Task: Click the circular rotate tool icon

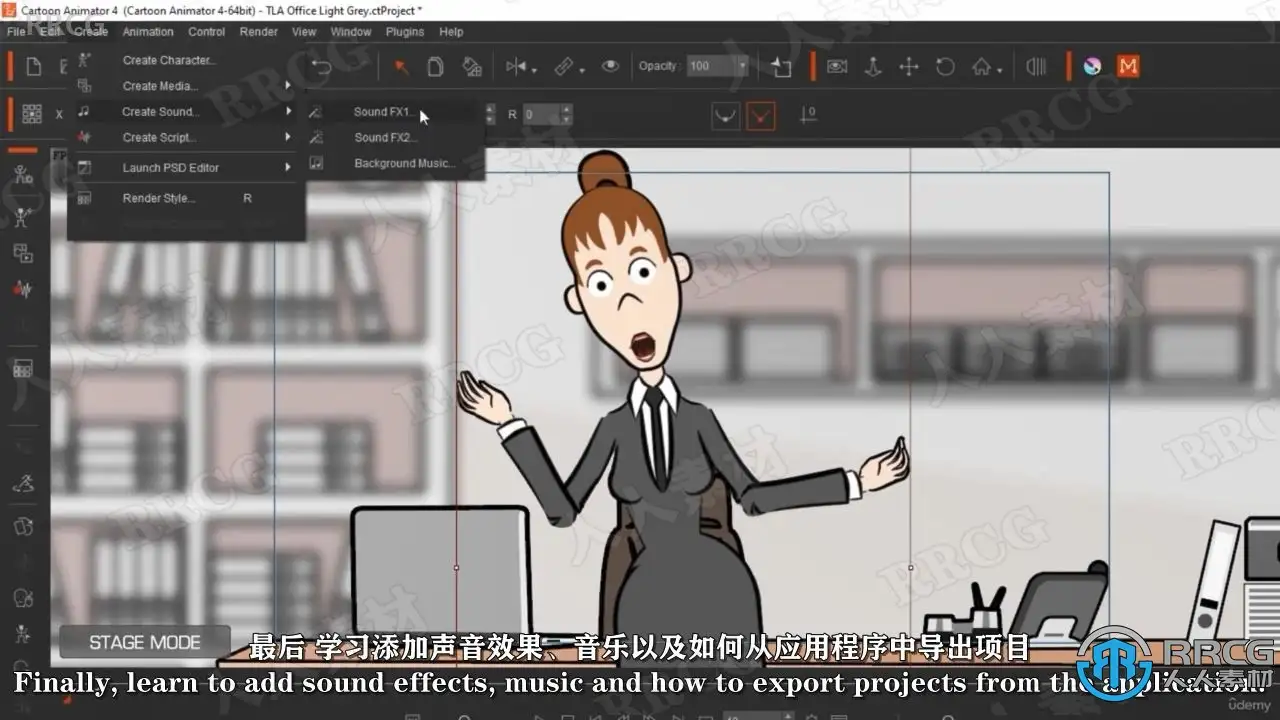Action: click(945, 67)
